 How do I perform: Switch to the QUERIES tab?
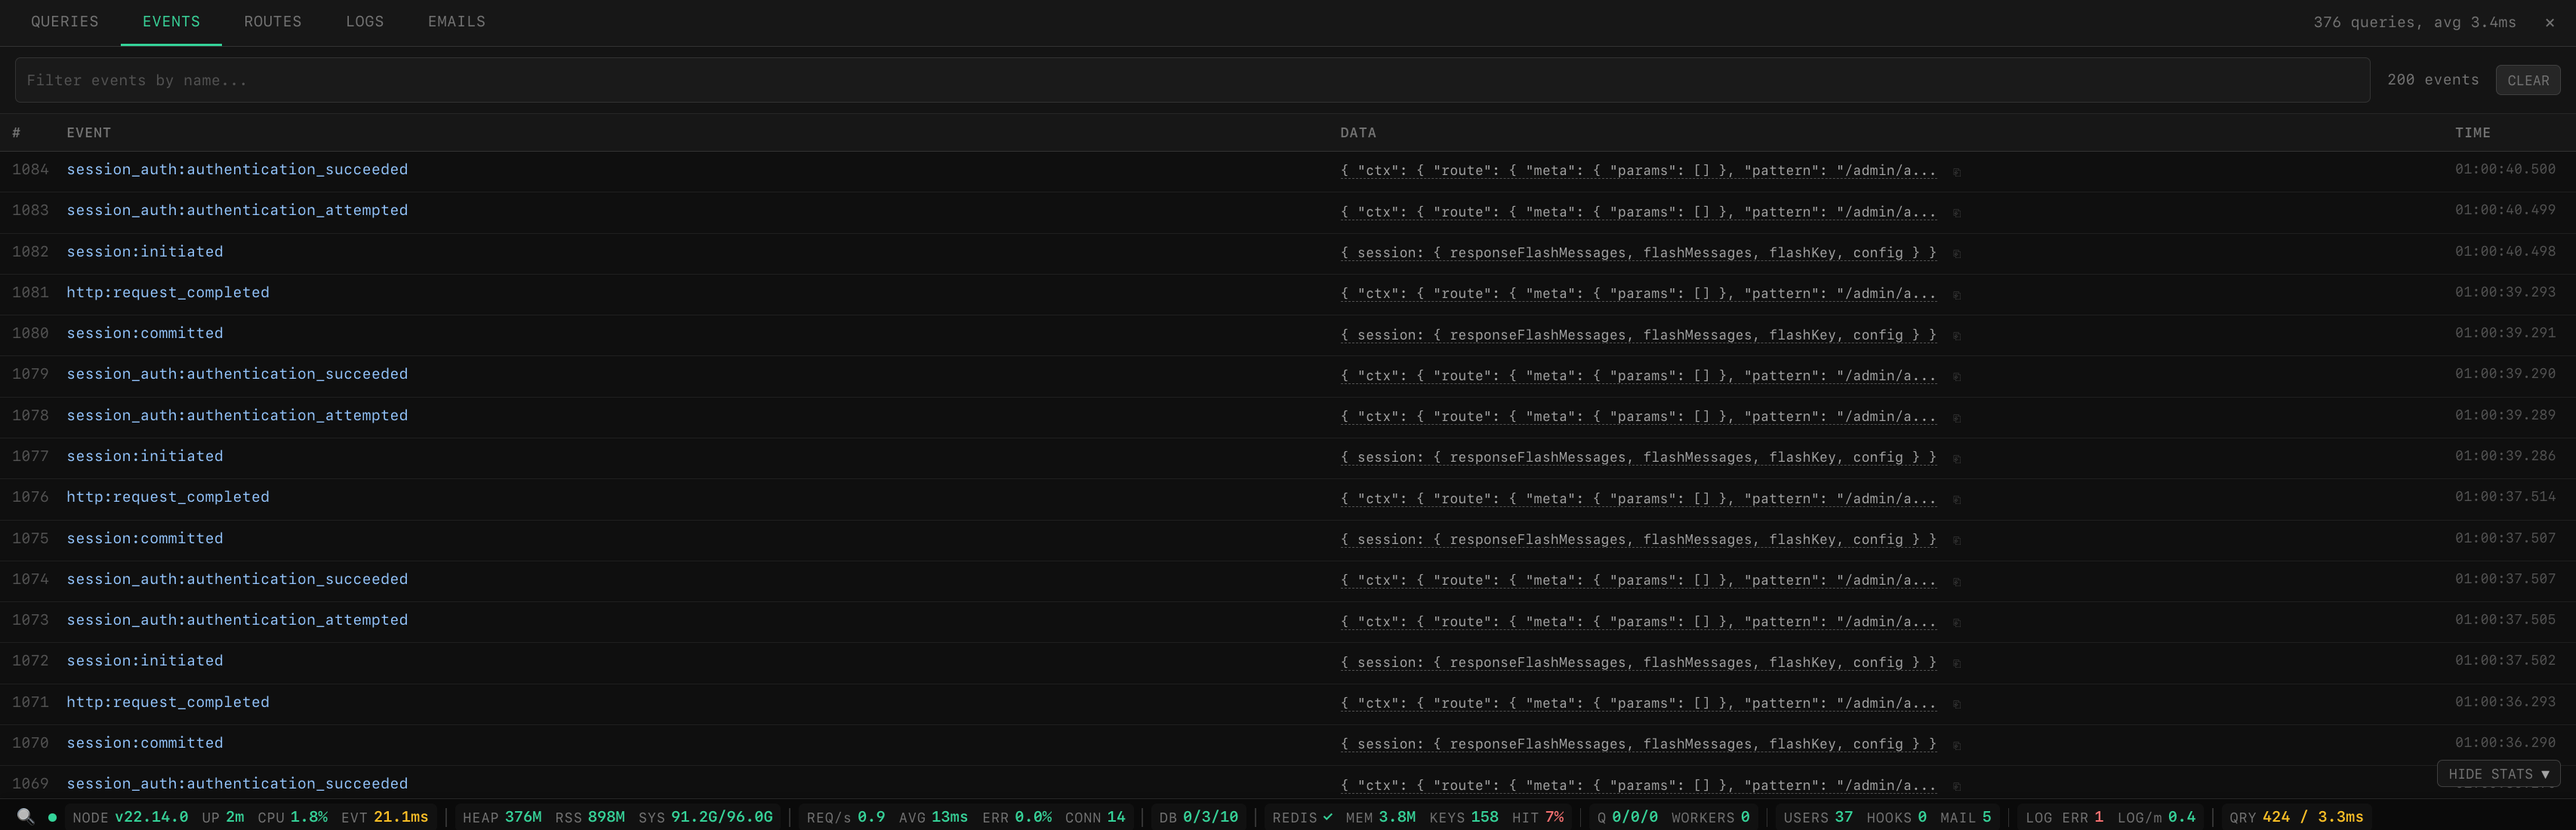[x=64, y=21]
